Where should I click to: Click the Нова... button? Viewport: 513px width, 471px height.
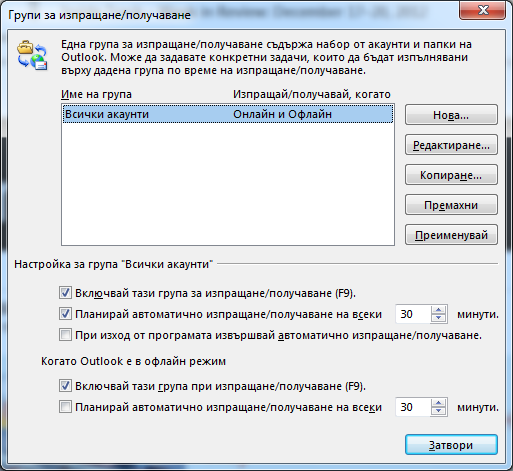pos(451,115)
